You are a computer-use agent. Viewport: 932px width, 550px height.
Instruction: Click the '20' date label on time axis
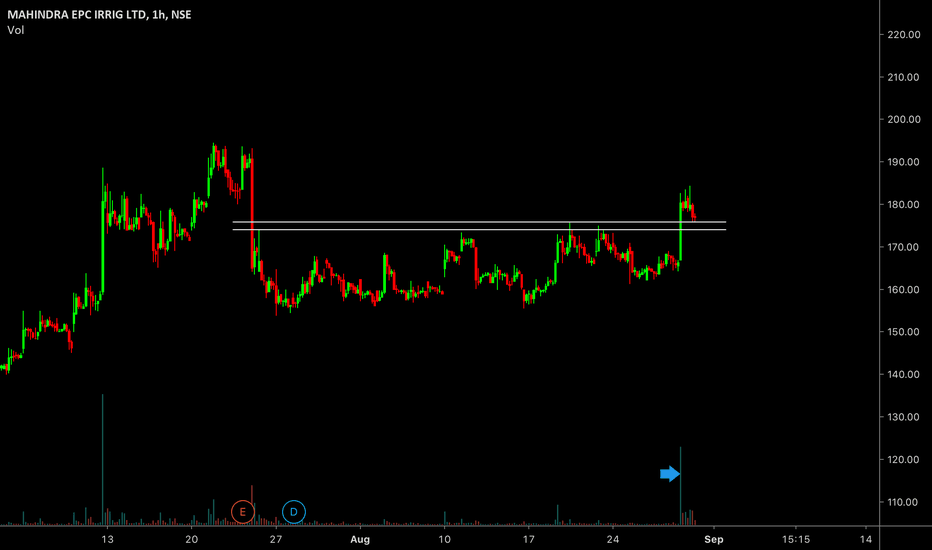click(x=191, y=539)
